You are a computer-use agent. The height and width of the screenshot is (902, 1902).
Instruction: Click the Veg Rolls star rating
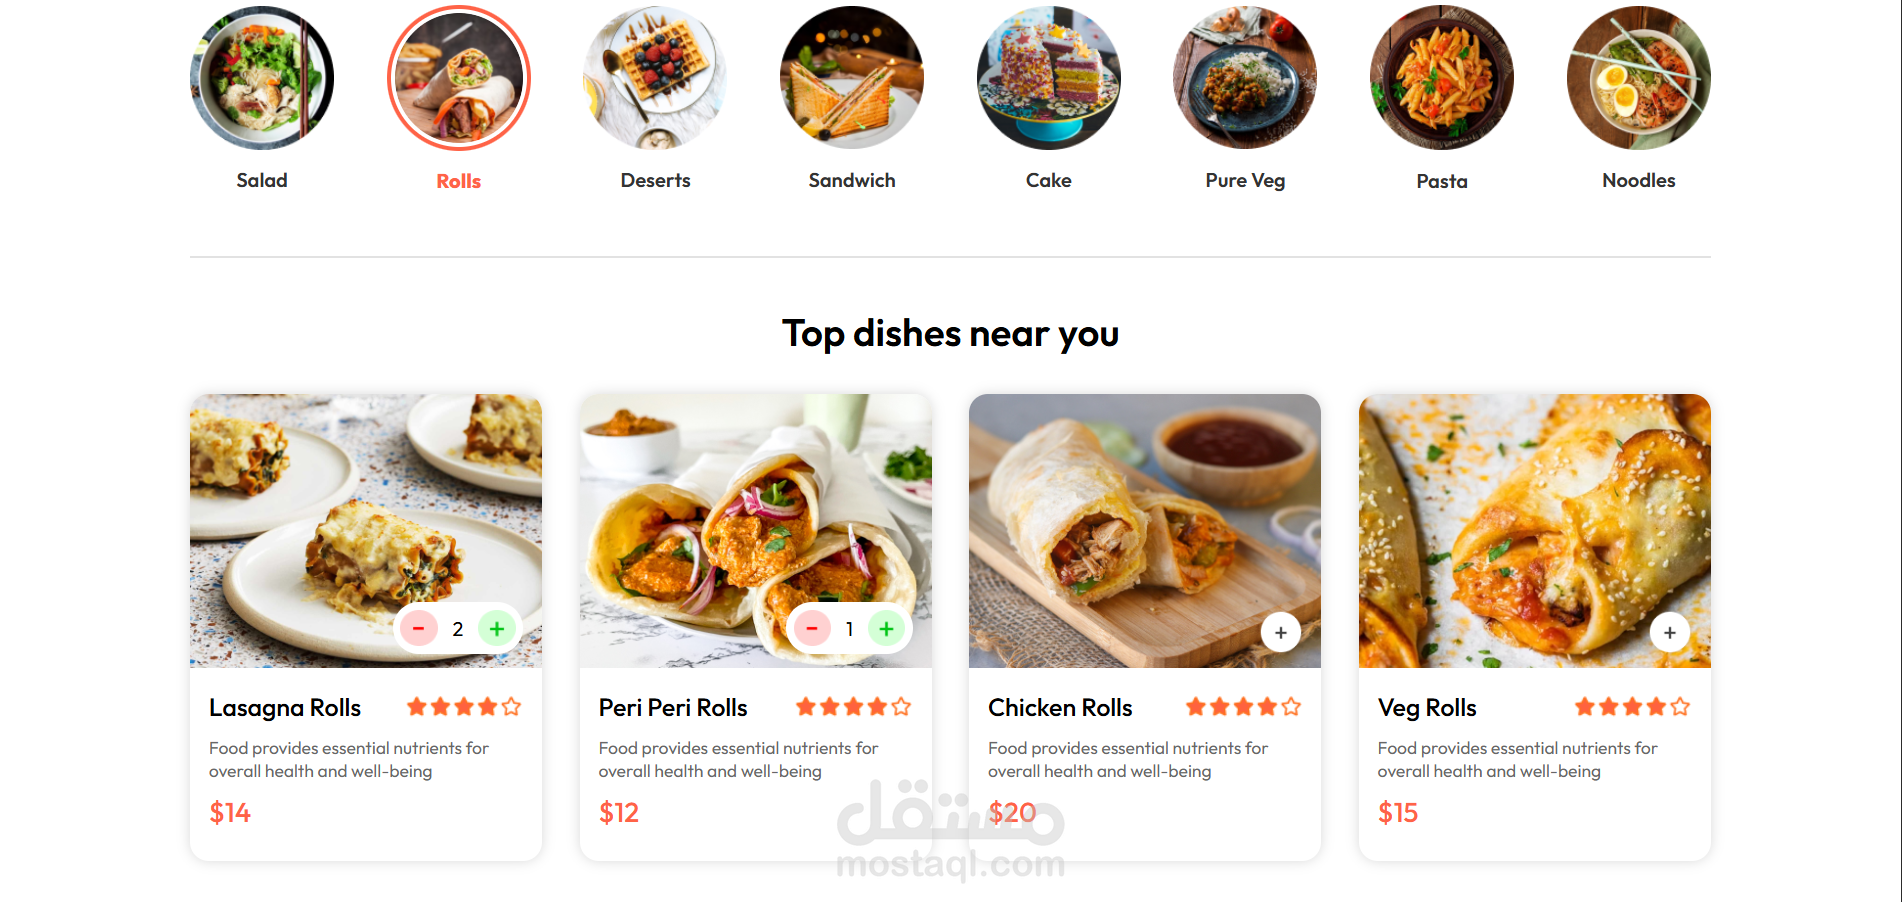(1632, 707)
